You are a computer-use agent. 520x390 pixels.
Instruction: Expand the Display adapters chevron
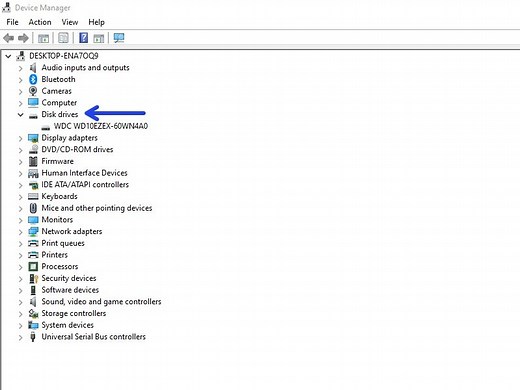pos(20,138)
